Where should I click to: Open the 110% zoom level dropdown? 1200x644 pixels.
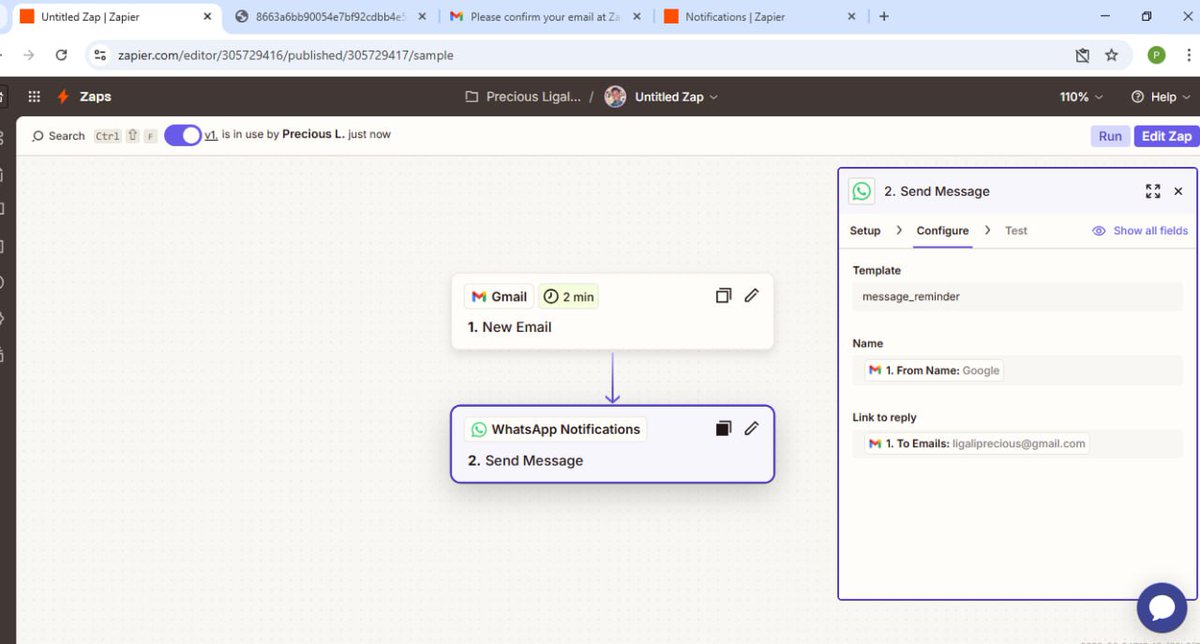tap(1081, 97)
